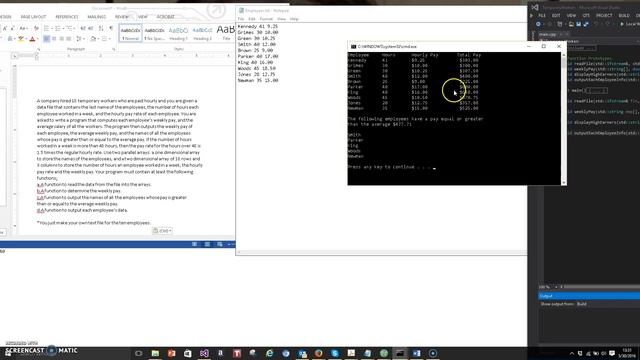
Task: Click the Save icon in Visual Studio toolbar
Action: pos(578,24)
